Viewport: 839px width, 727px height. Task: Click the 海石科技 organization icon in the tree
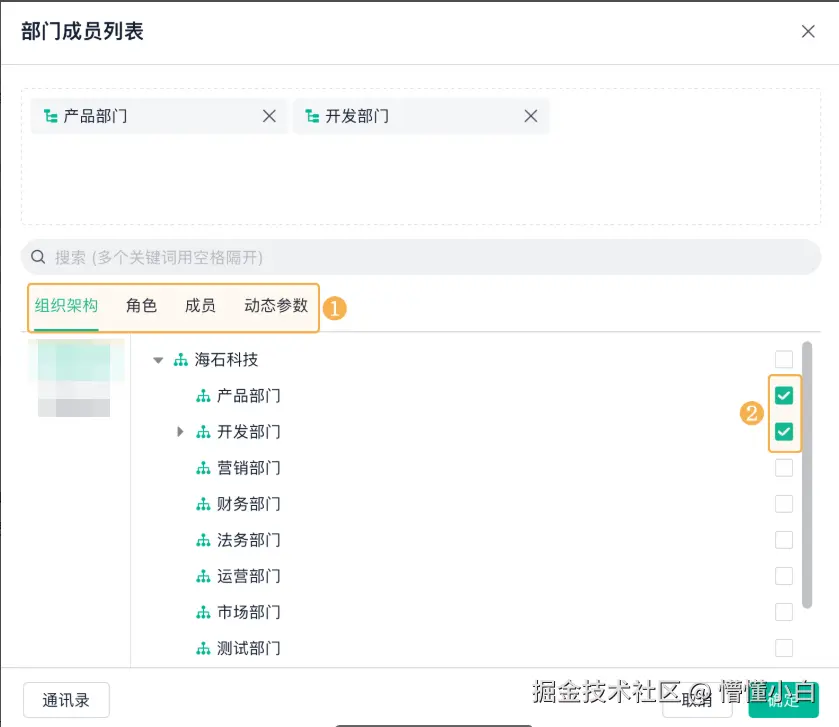click(182, 359)
